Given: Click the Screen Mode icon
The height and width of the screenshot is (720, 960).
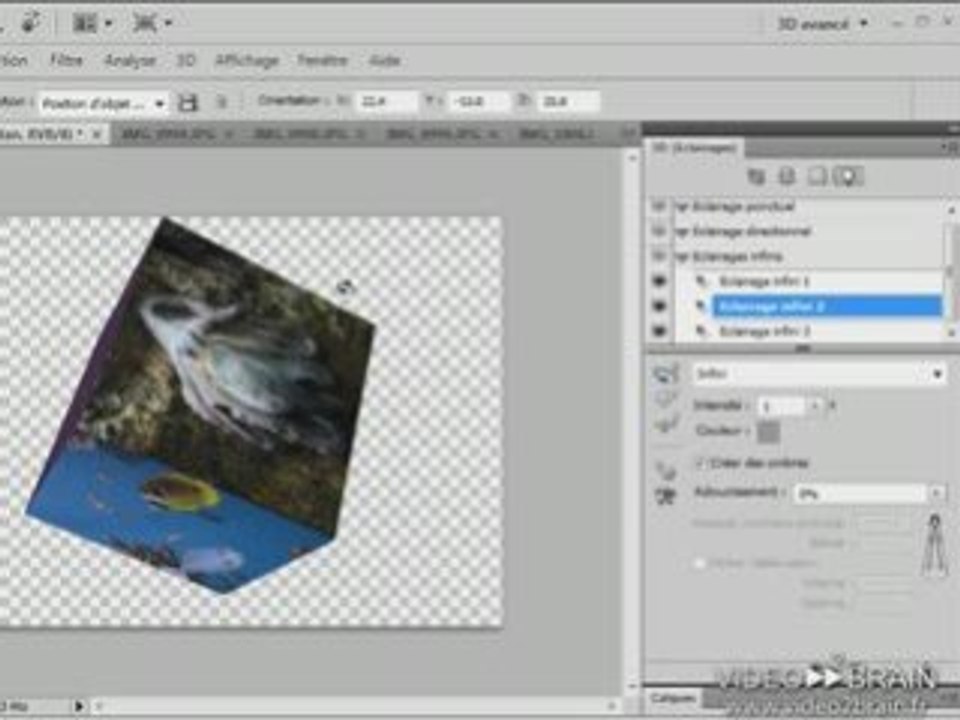Looking at the screenshot, I should (144, 23).
